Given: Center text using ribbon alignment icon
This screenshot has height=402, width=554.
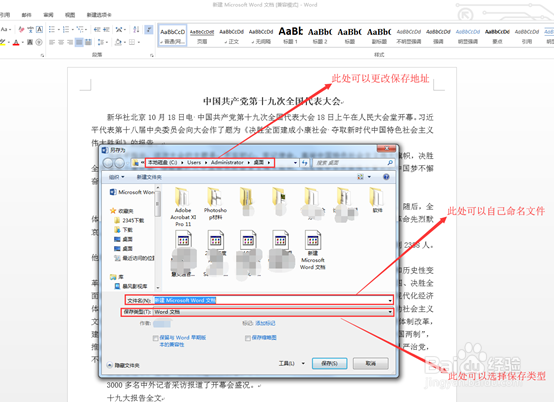Looking at the screenshot, I should (x=61, y=42).
